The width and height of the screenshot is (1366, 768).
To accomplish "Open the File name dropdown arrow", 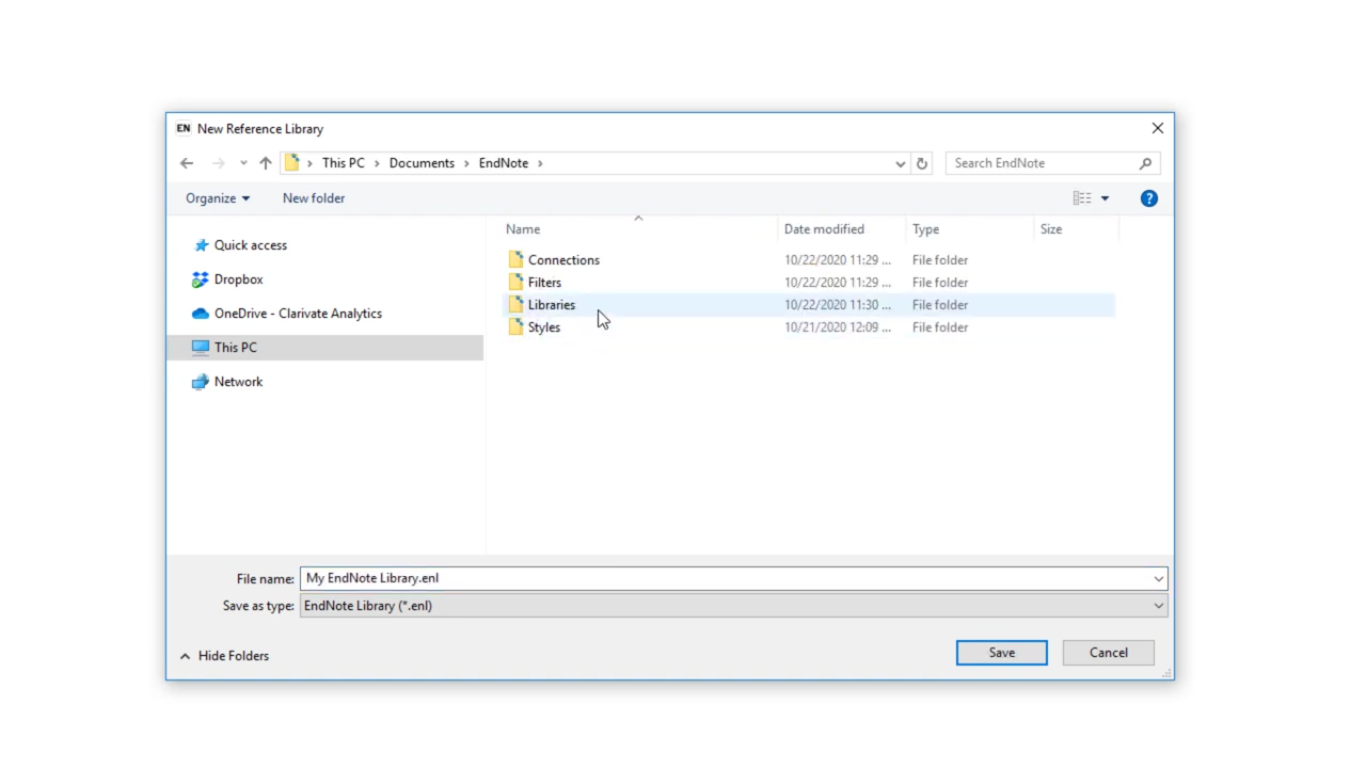I will (1158, 578).
